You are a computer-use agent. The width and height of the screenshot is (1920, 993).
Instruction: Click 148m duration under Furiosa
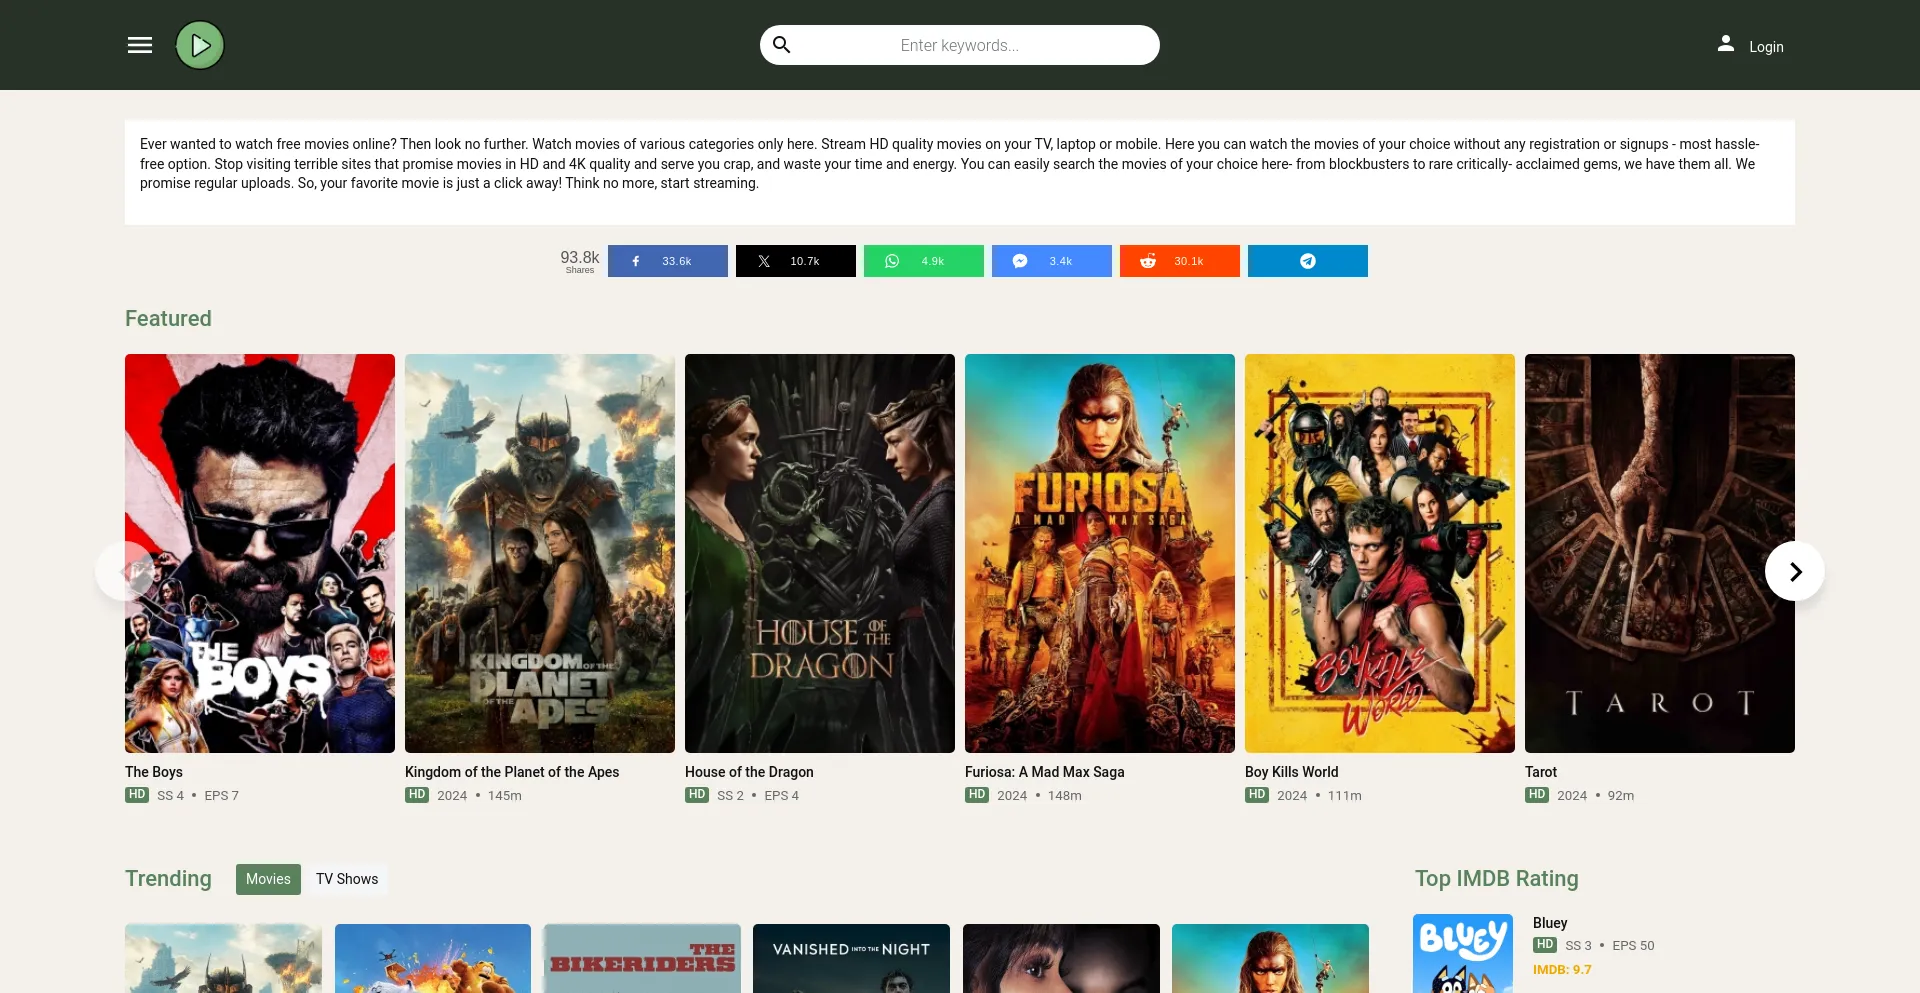coord(1065,796)
